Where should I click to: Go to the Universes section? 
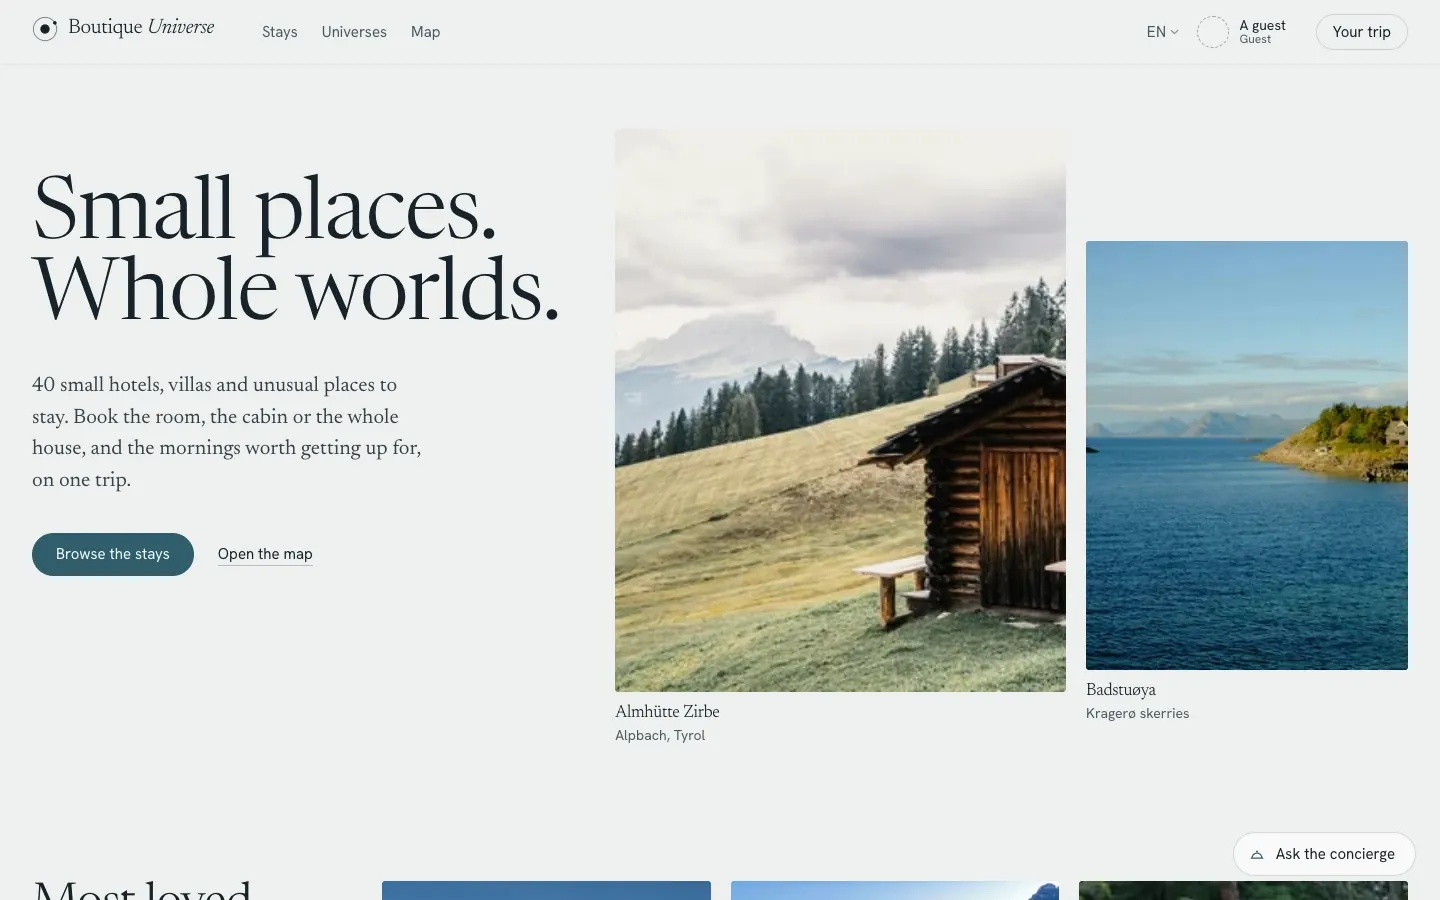(354, 32)
